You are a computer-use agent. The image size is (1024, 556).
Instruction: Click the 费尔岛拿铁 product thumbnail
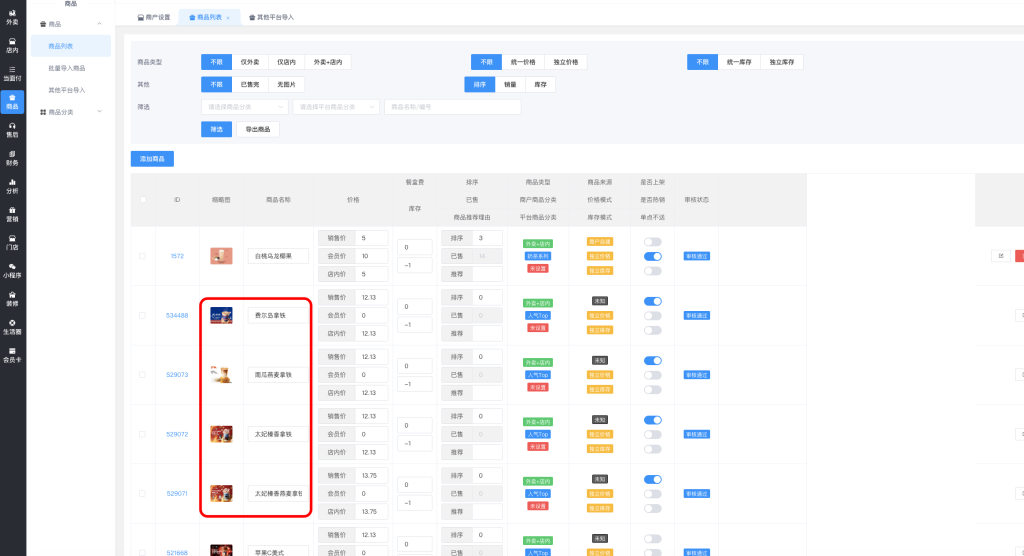(x=221, y=315)
